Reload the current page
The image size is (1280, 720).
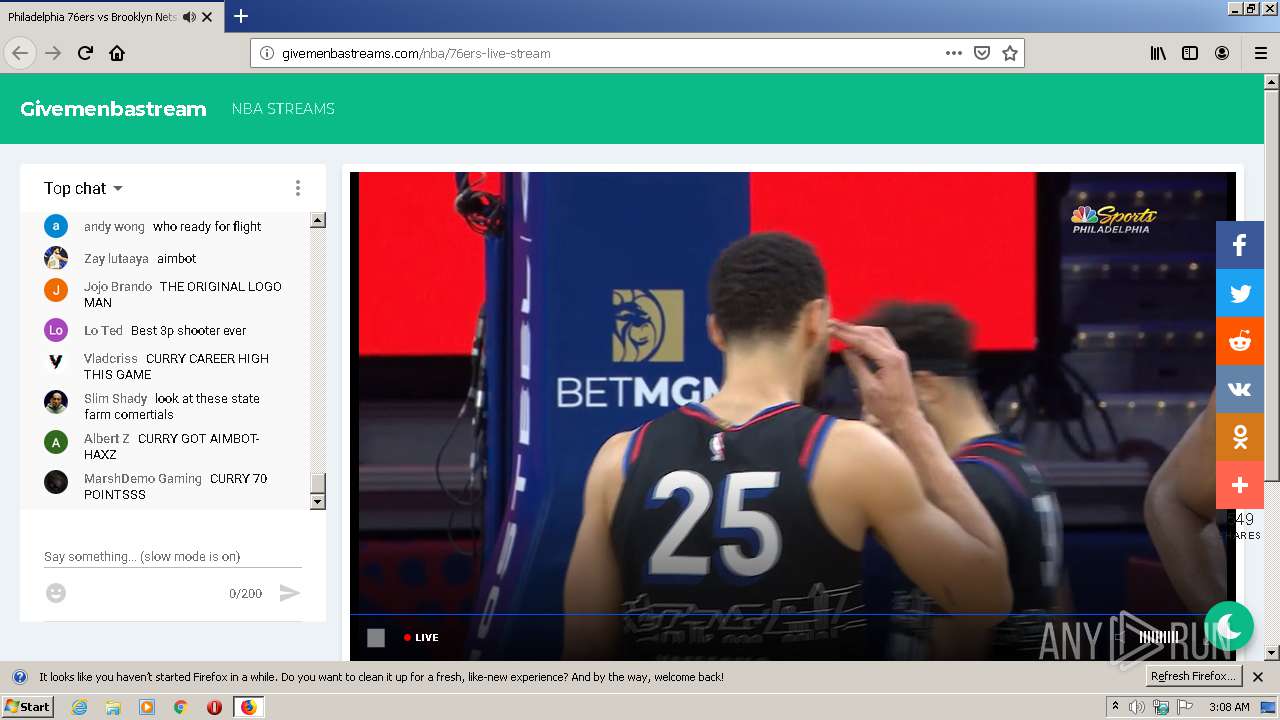(85, 53)
